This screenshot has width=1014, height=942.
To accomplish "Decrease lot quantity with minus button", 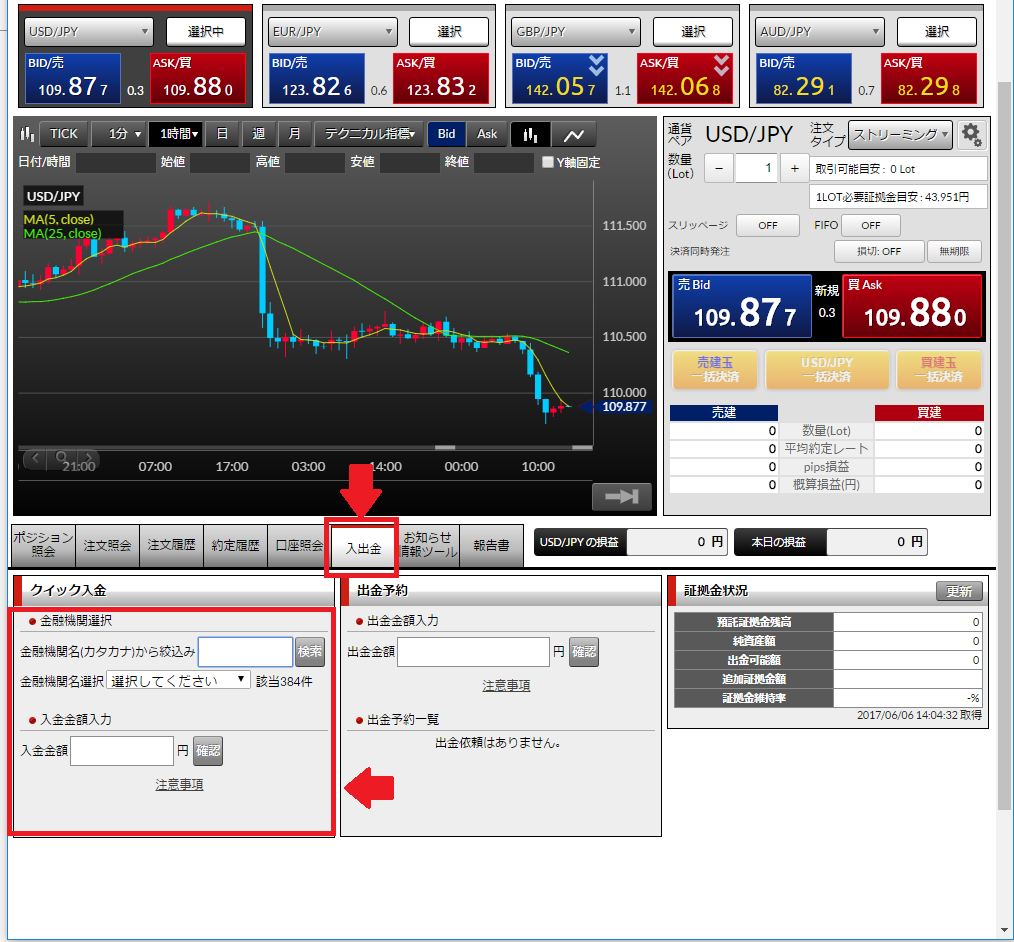I will [718, 169].
